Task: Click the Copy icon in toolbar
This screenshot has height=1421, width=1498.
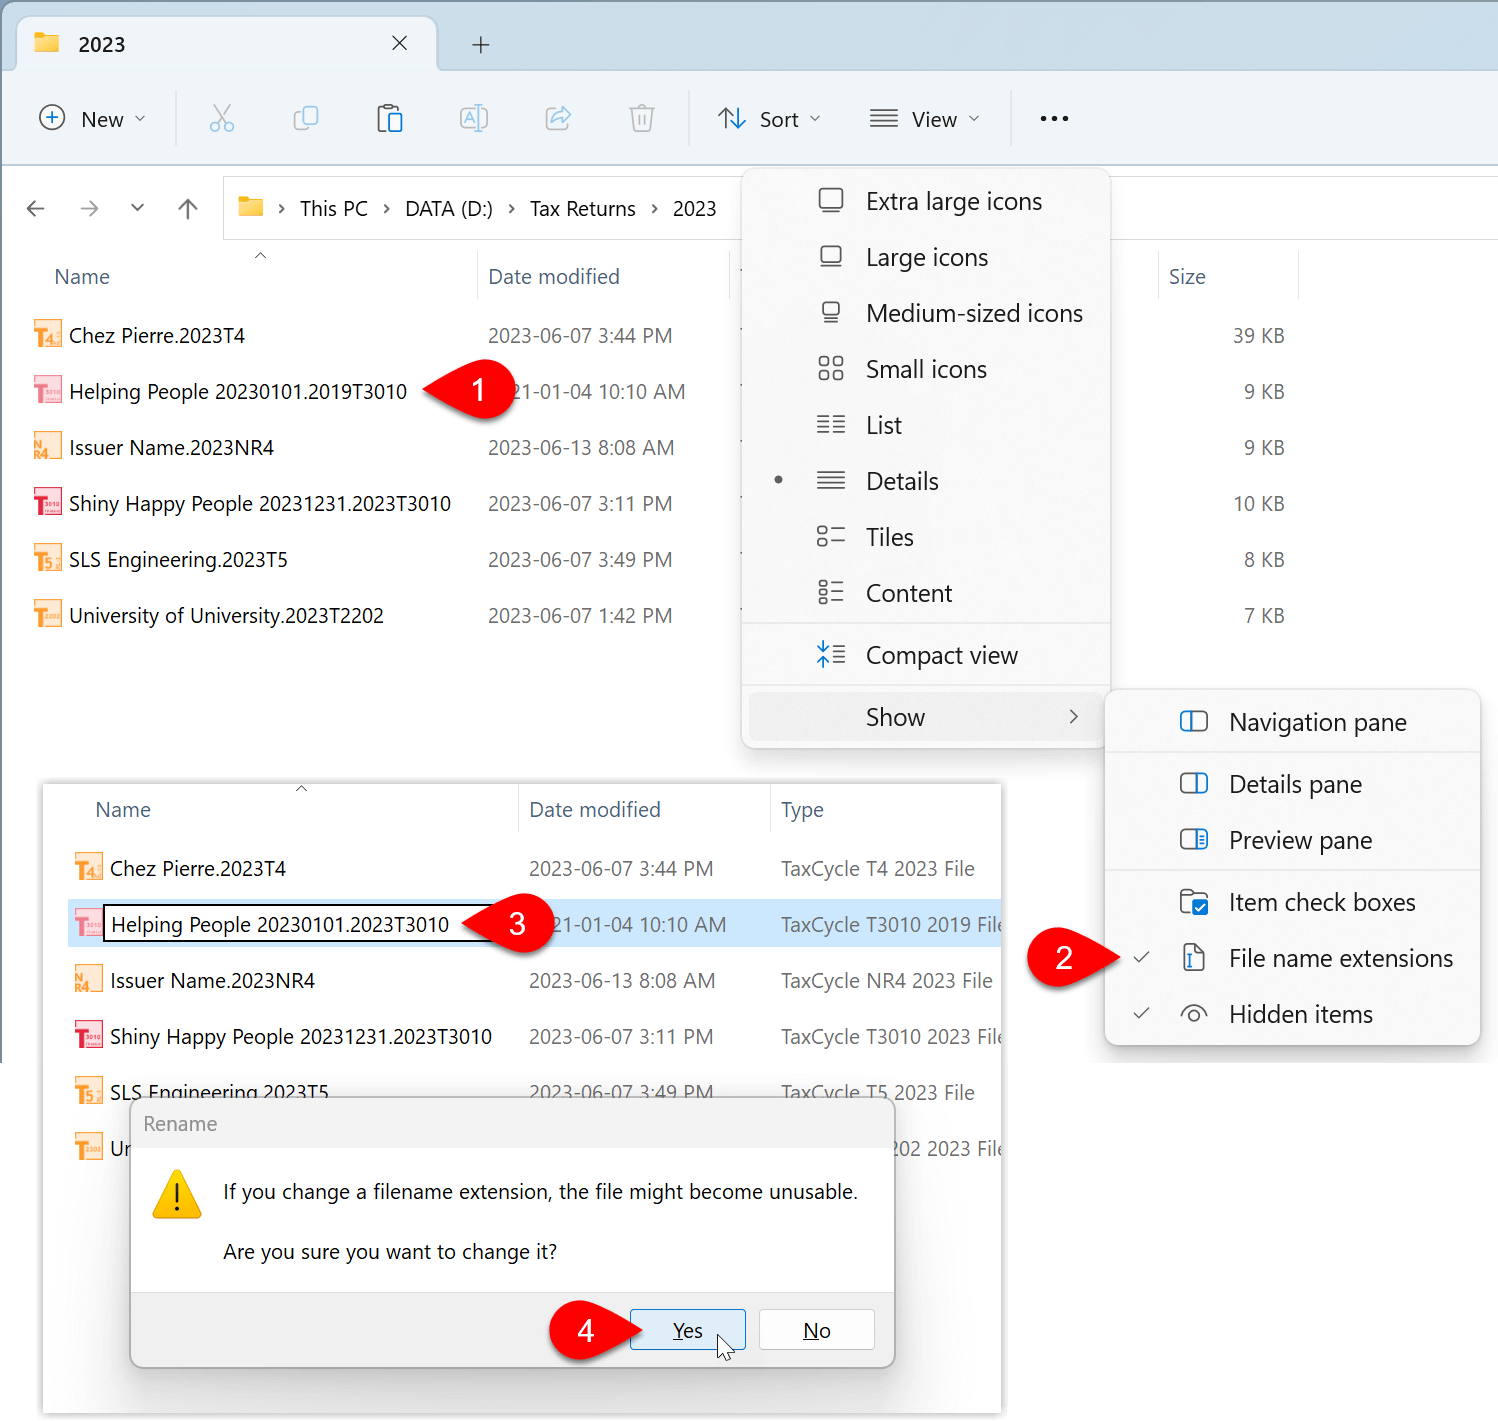Action: (305, 119)
